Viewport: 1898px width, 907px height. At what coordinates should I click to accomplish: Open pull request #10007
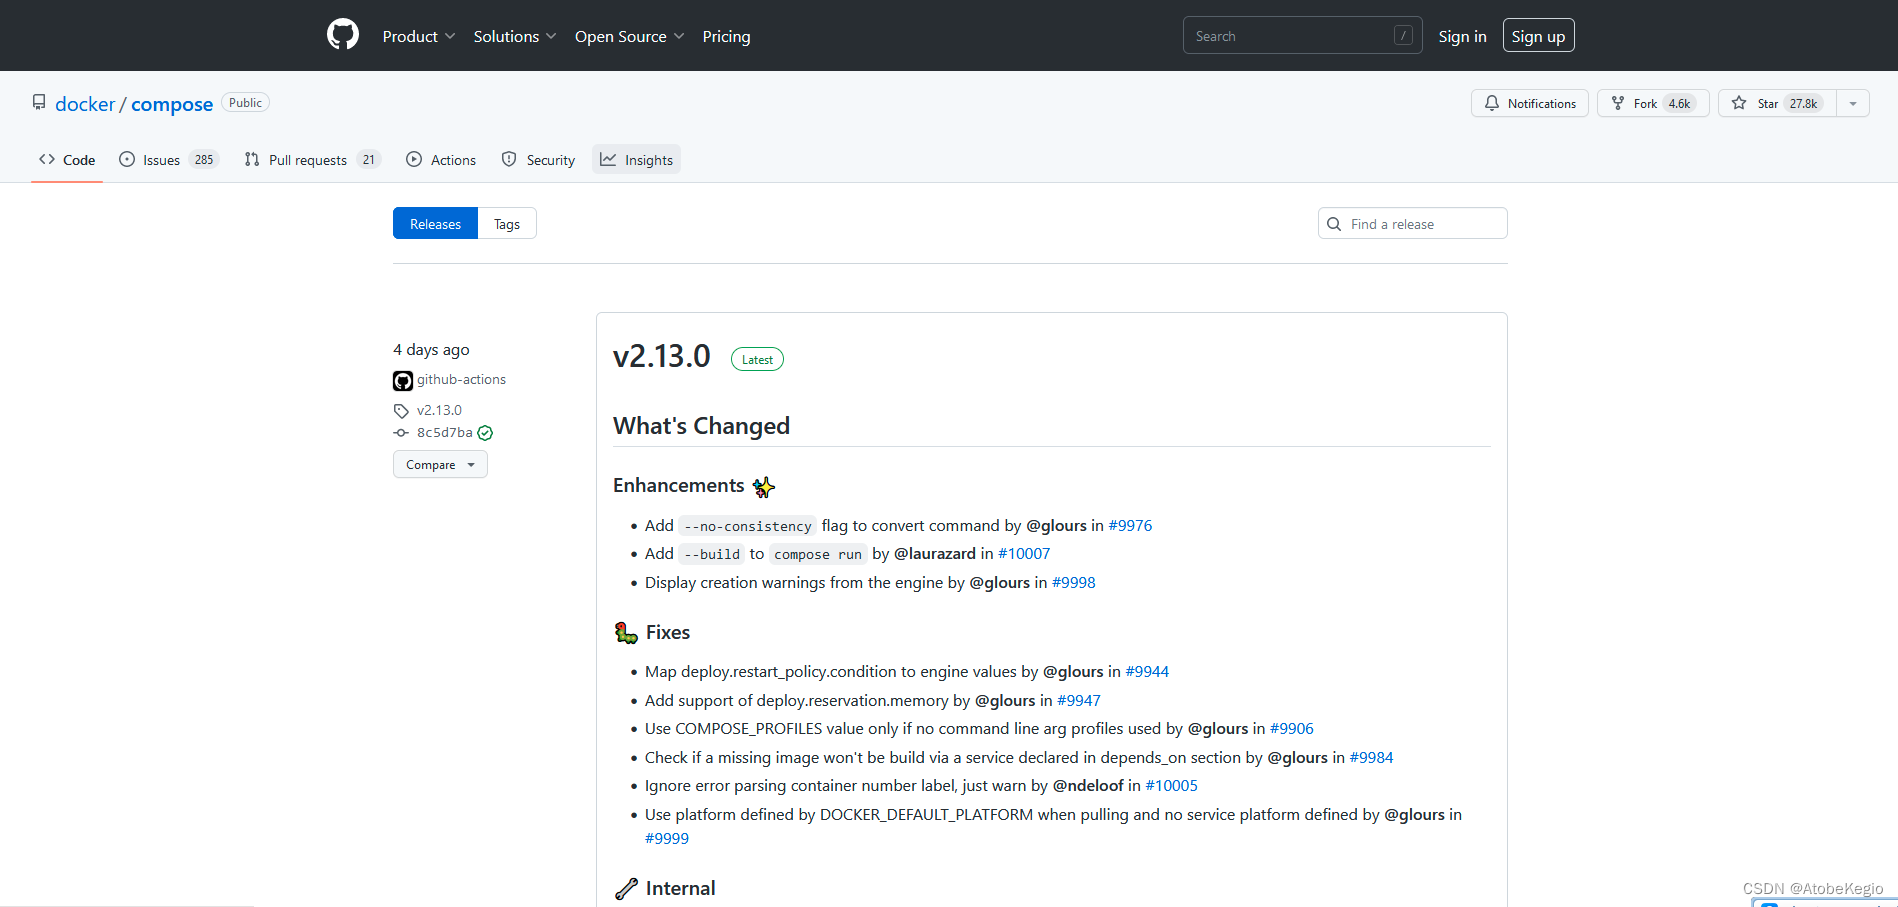coord(1024,553)
